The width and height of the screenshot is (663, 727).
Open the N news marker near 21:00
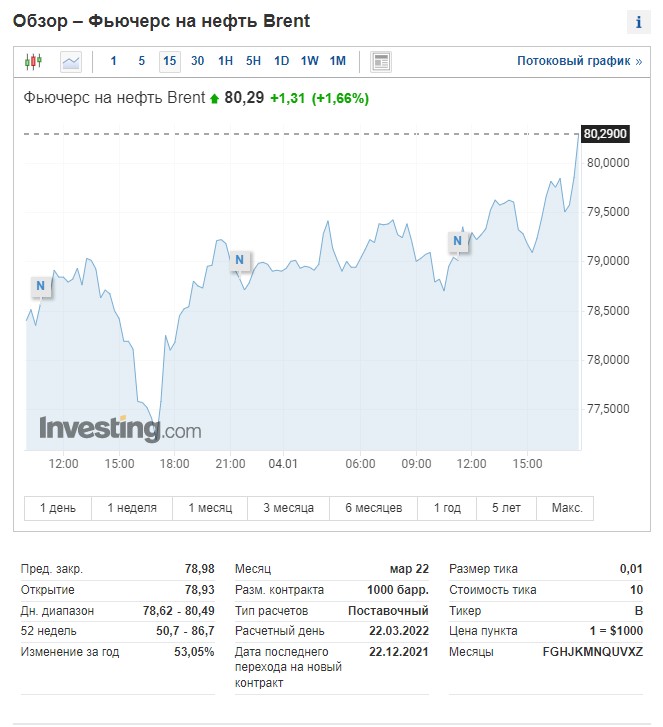(239, 261)
